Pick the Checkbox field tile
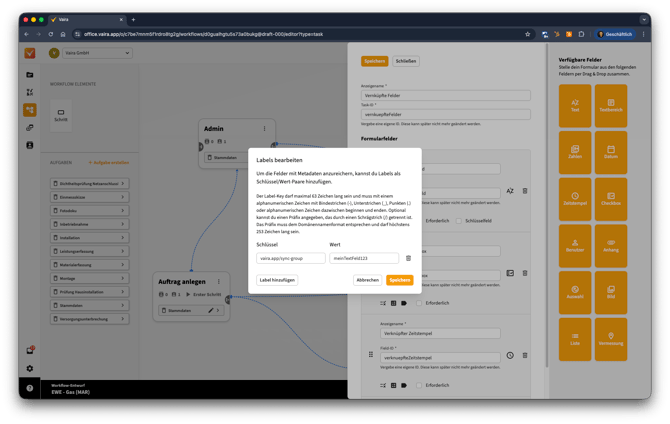This screenshot has width=670, height=424. coord(610,199)
